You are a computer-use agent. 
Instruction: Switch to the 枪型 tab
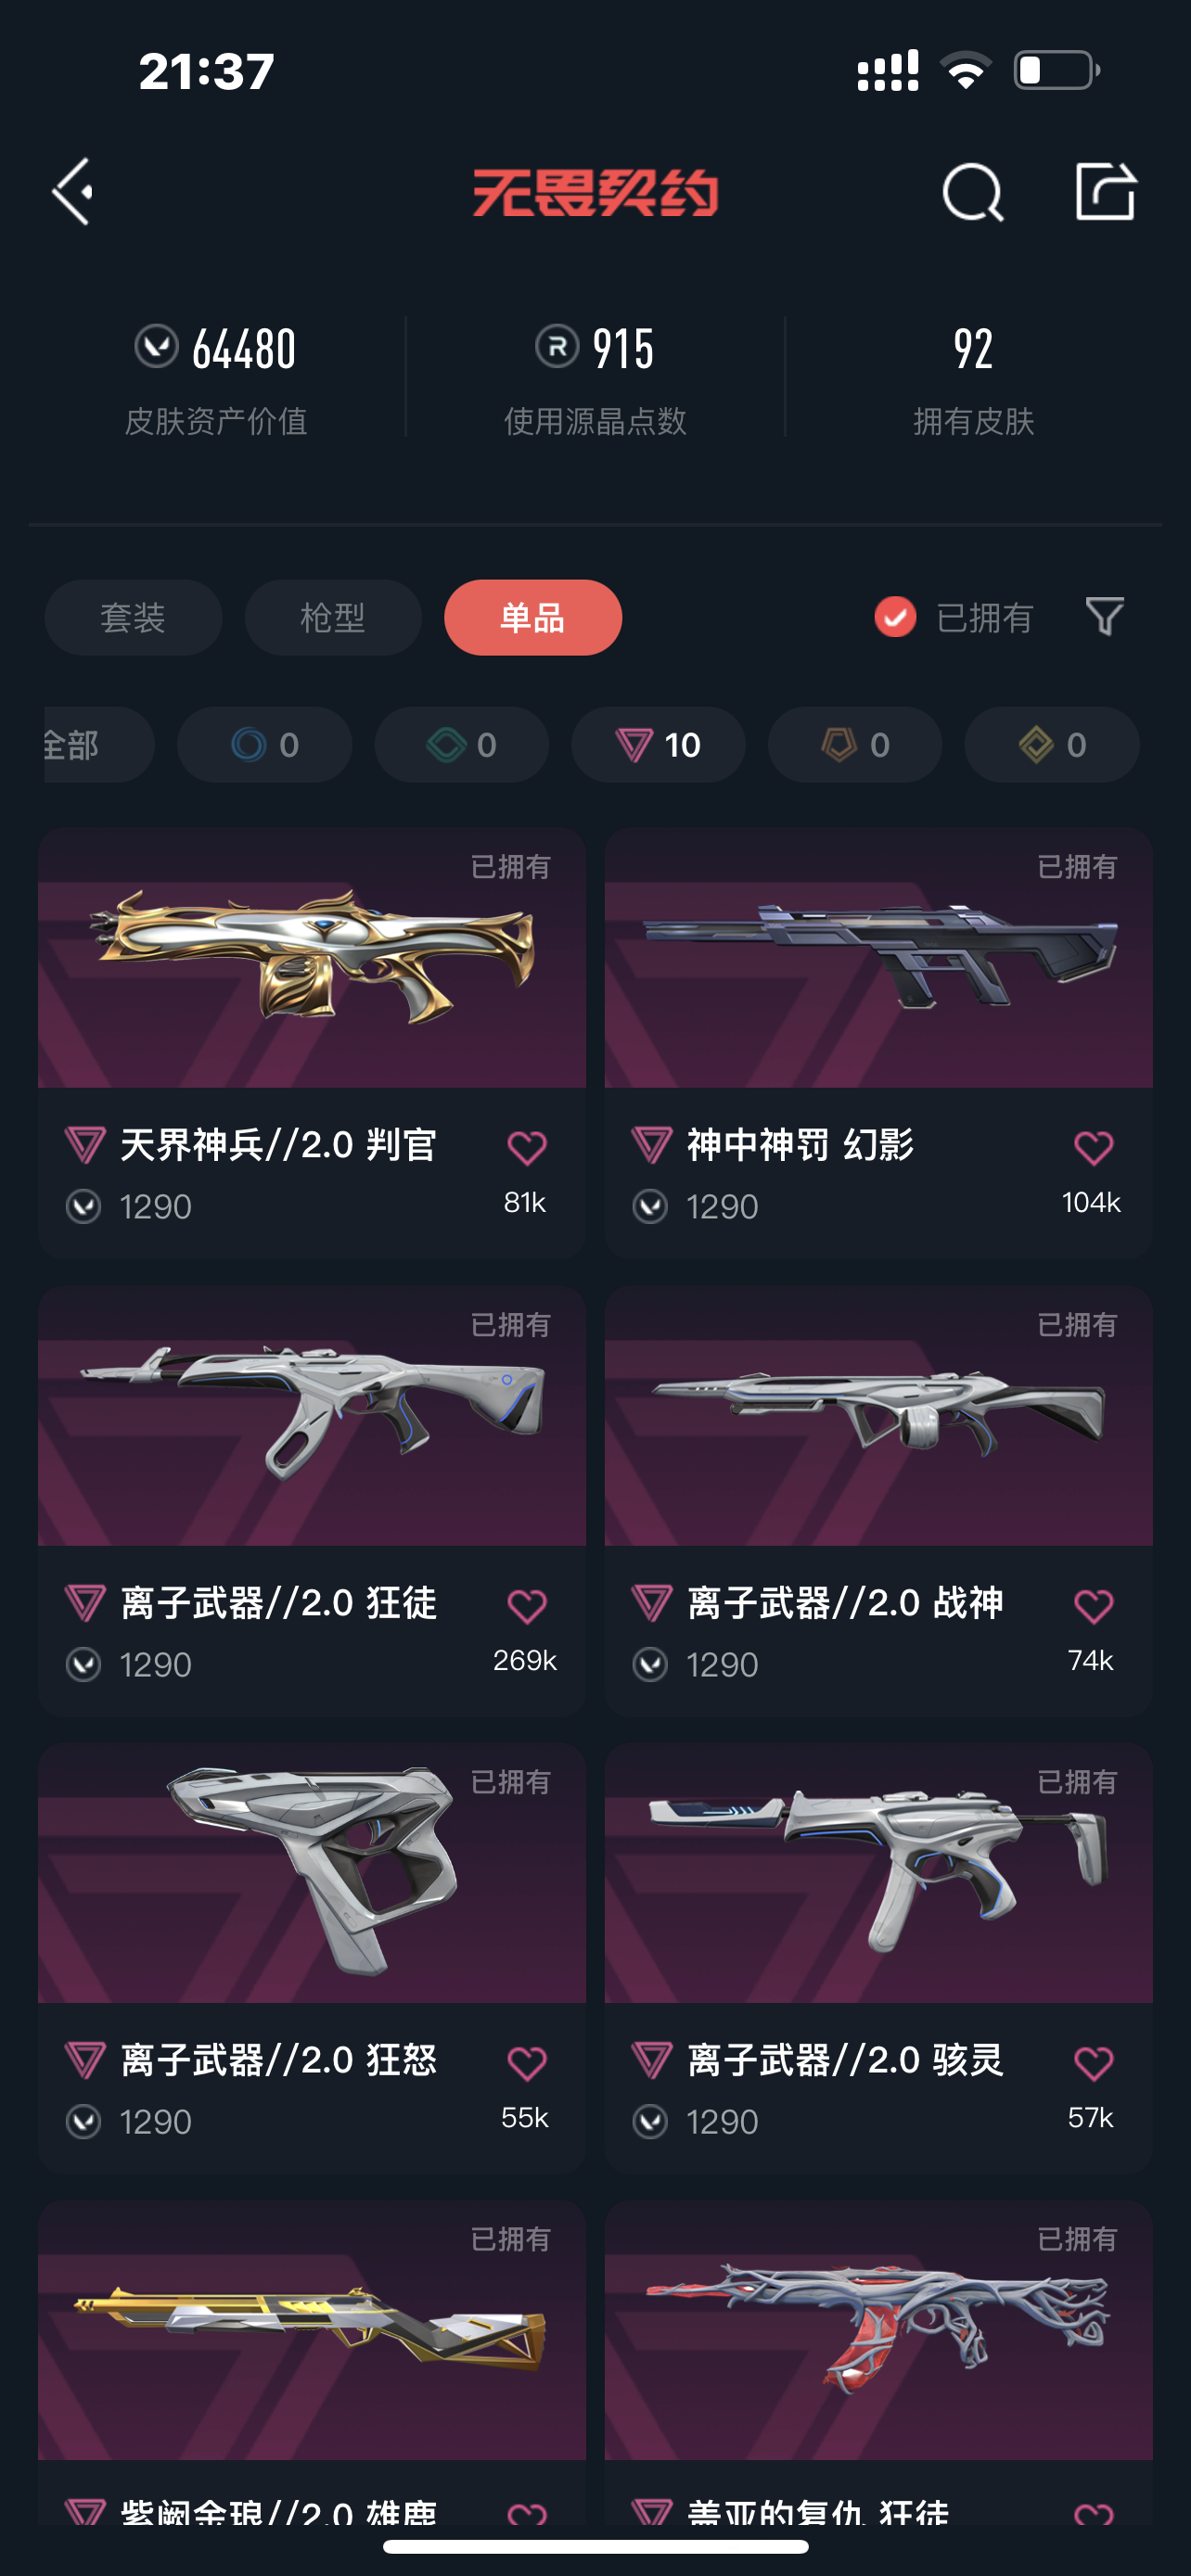[333, 618]
